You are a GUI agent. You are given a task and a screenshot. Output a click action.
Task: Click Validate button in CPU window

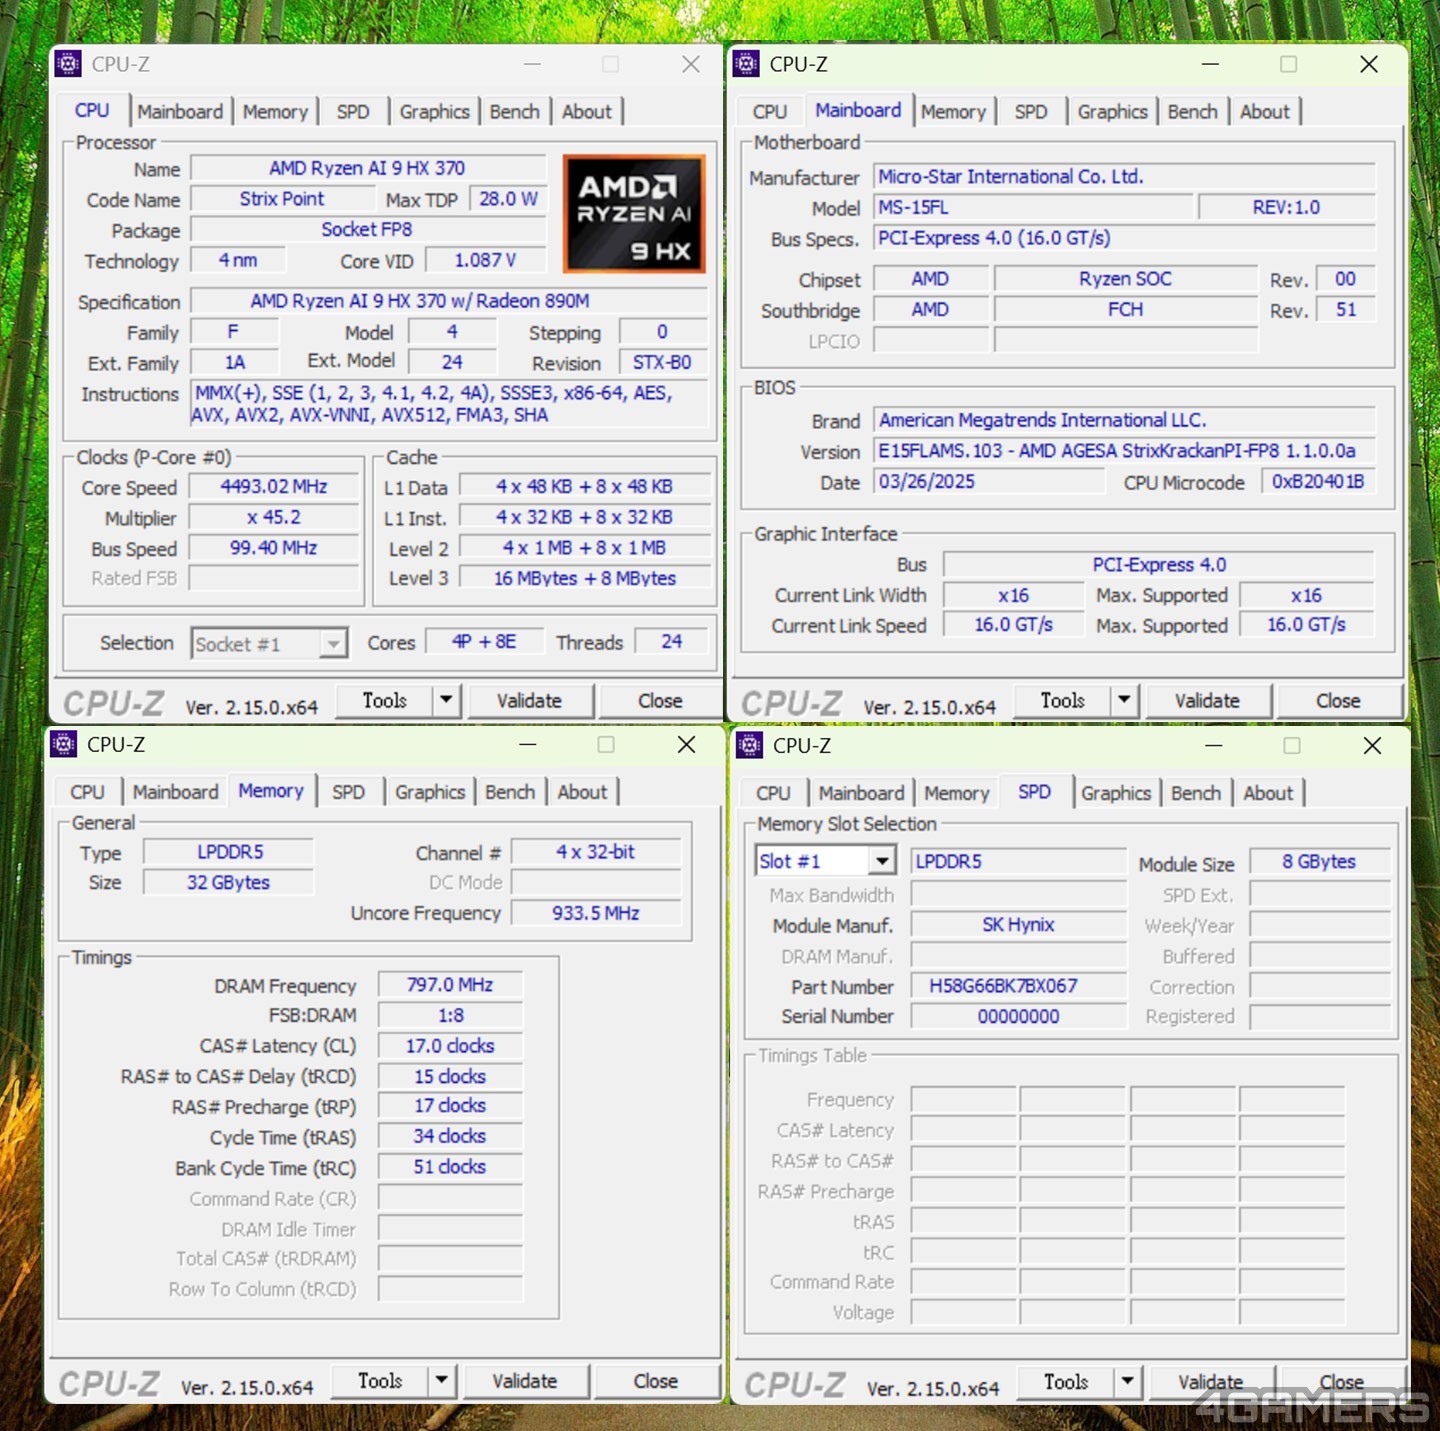pos(529,701)
